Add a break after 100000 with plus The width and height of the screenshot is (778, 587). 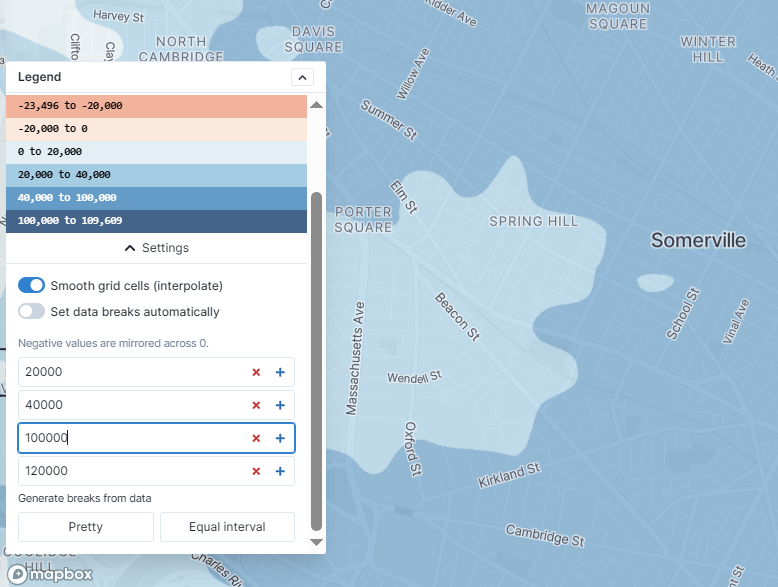[x=280, y=438]
